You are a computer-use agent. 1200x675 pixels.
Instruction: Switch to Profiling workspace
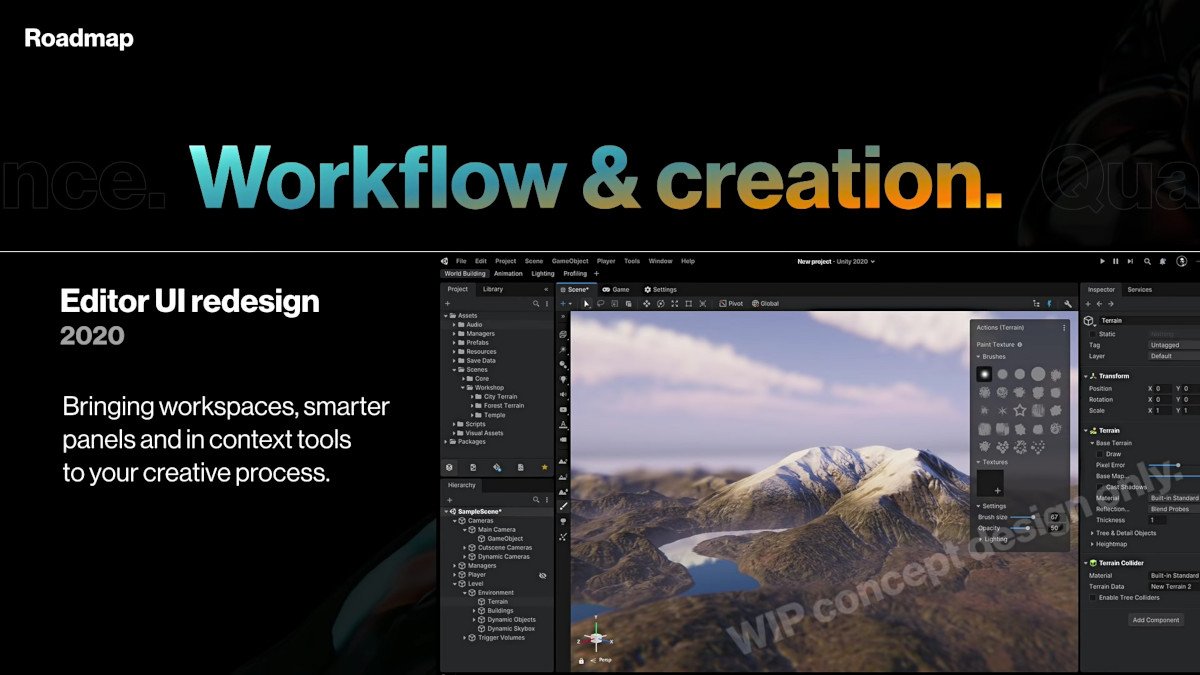(575, 273)
